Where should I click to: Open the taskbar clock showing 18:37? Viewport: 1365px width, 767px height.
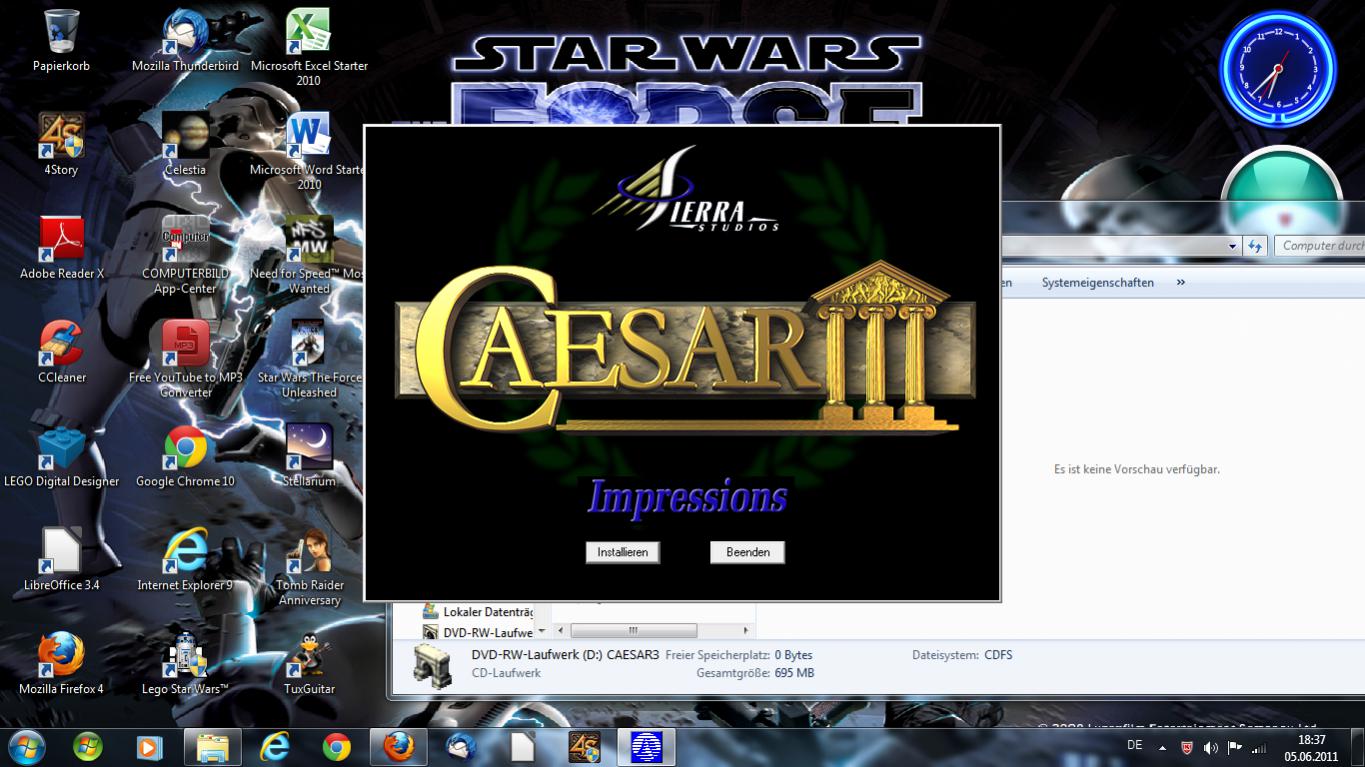[x=1311, y=748]
